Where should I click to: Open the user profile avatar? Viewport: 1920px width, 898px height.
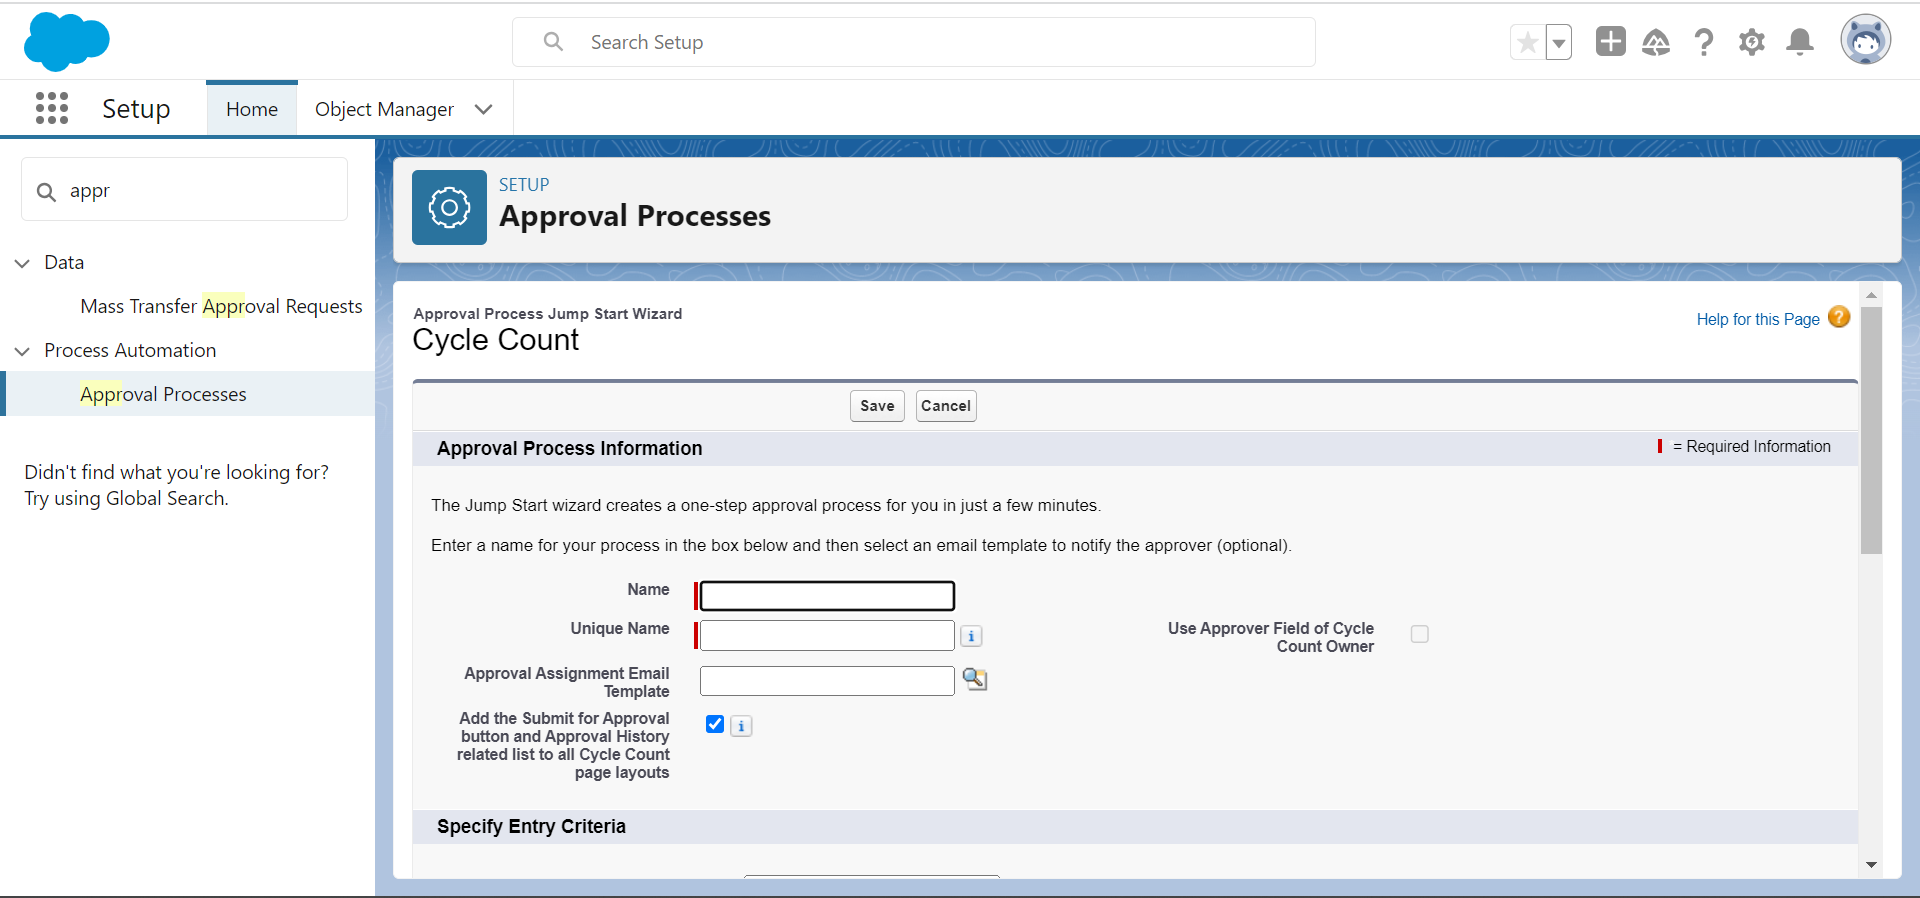(1866, 40)
